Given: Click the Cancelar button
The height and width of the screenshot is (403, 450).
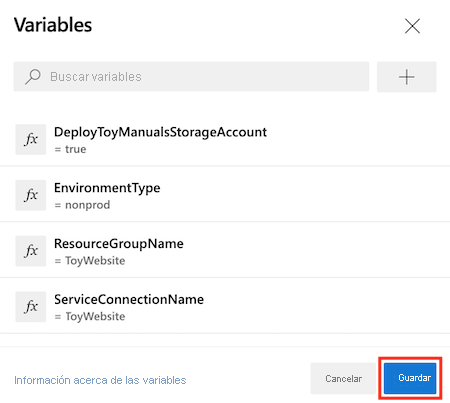Looking at the screenshot, I should click(343, 379).
